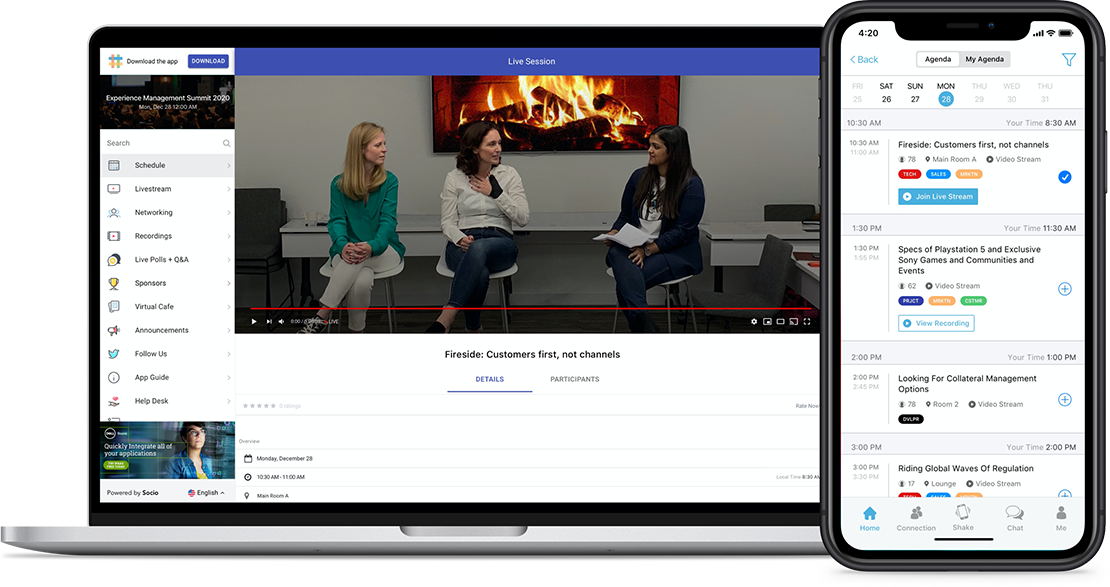The image size is (1110, 587).
Task: Enter fullscreen on the video player
Action: point(807,321)
